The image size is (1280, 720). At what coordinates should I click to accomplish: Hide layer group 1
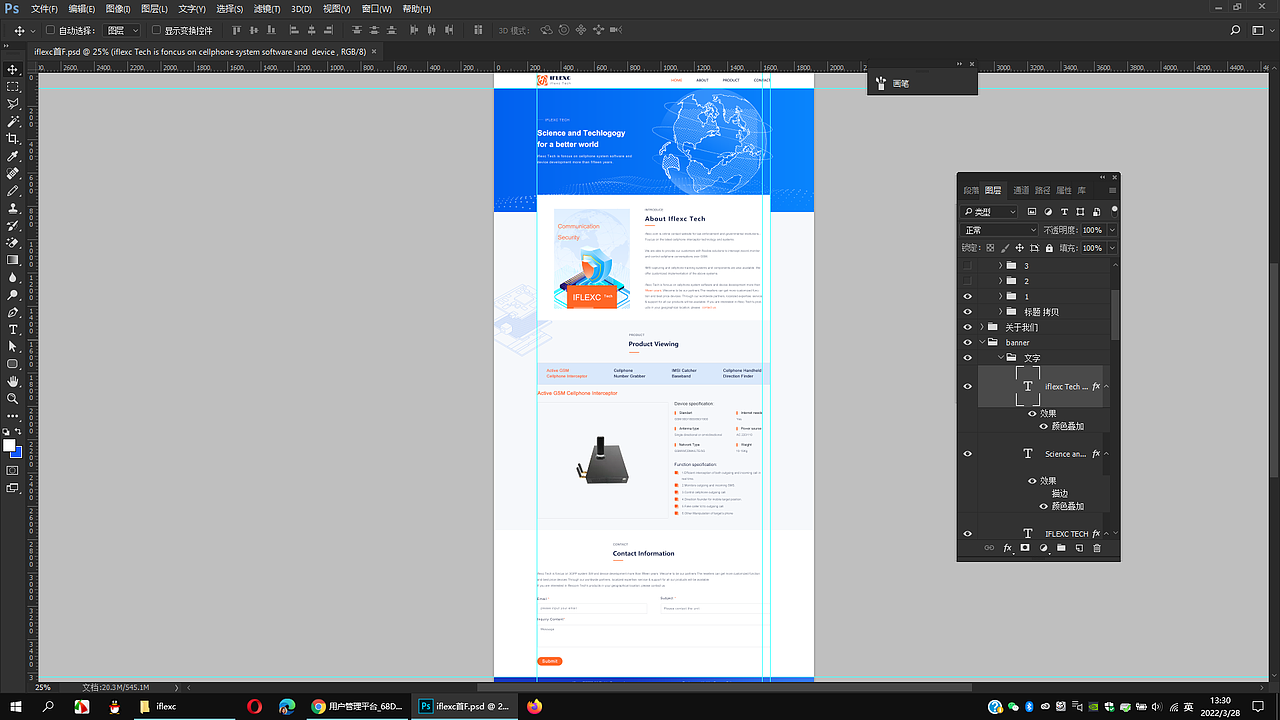[967, 297]
